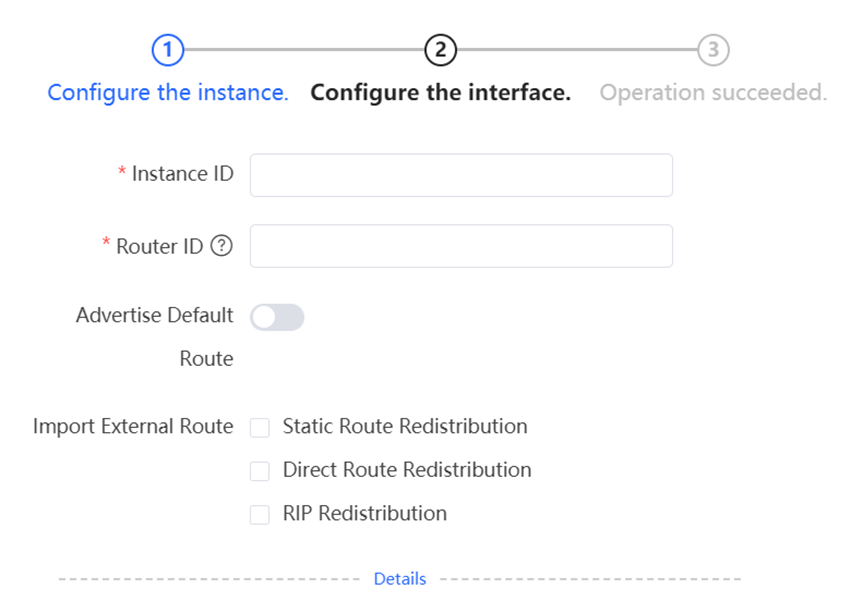This screenshot has width=863, height=614.
Task: Focus the Instance ID input field
Action: click(461, 176)
